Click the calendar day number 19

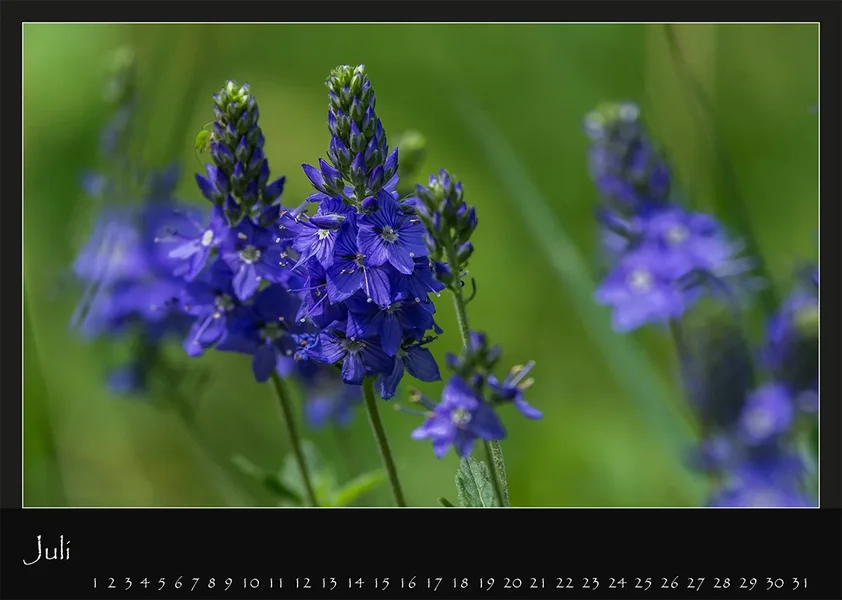(487, 583)
